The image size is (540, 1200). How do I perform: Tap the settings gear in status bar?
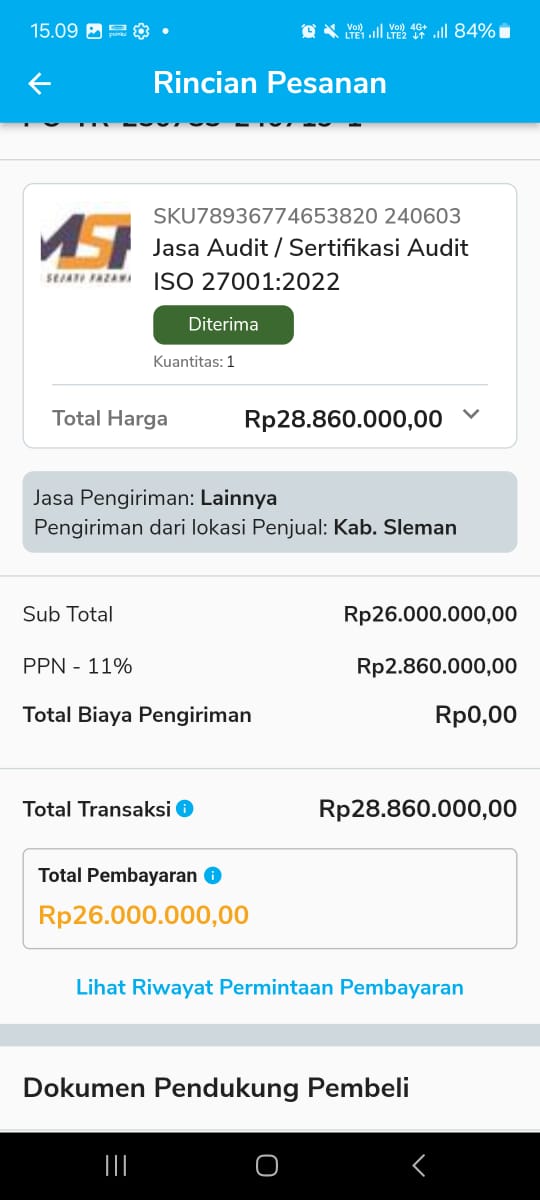click(141, 31)
